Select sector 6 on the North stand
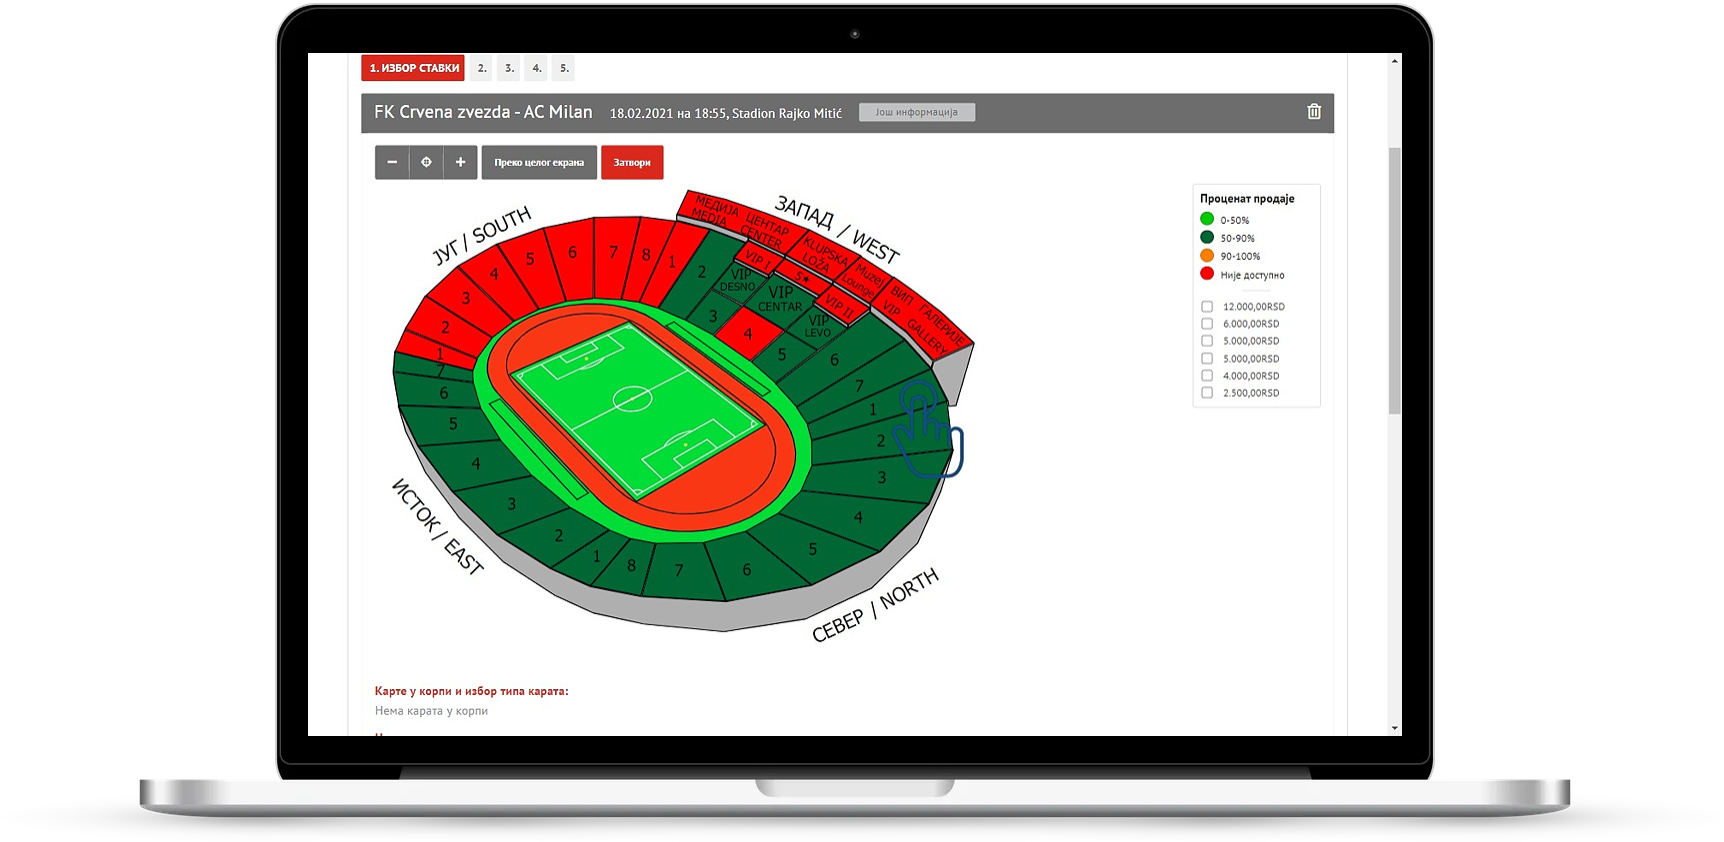The image size is (1724, 842). [746, 570]
